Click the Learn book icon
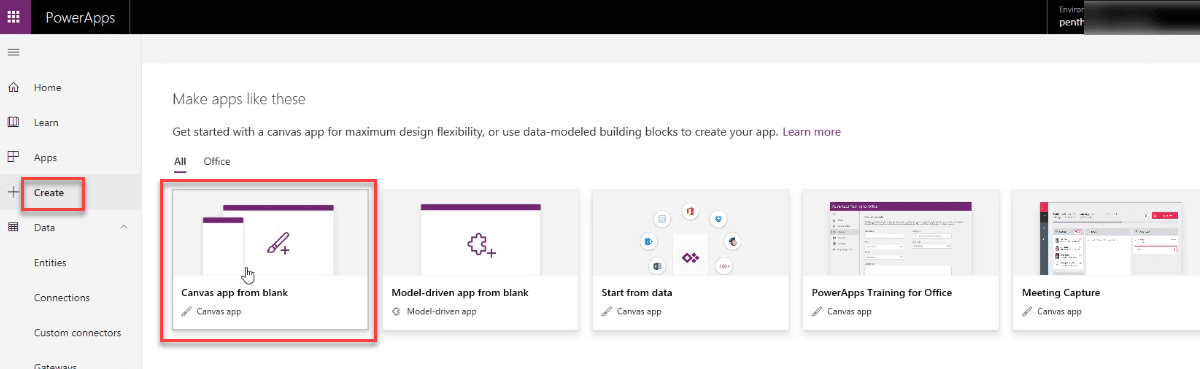The width and height of the screenshot is (1200, 369). [x=14, y=122]
